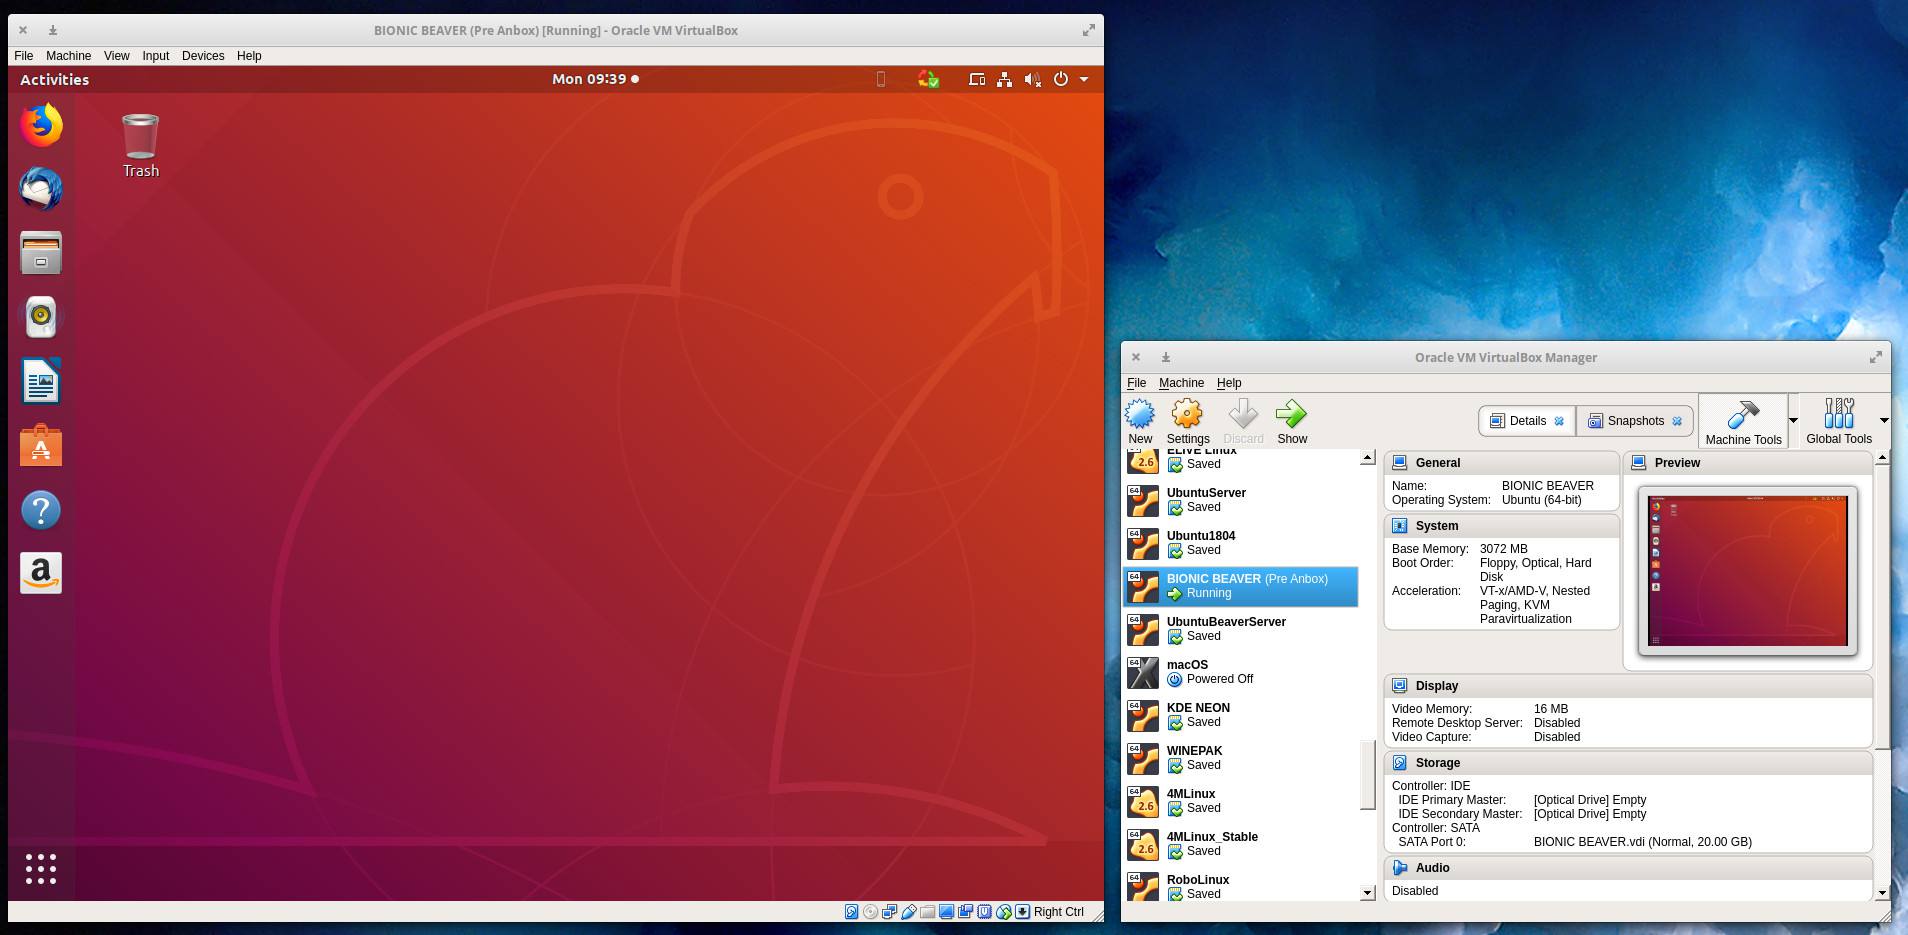The width and height of the screenshot is (1908, 935).
Task: Open Files manager from the Ubuntu dock
Action: coord(41,253)
